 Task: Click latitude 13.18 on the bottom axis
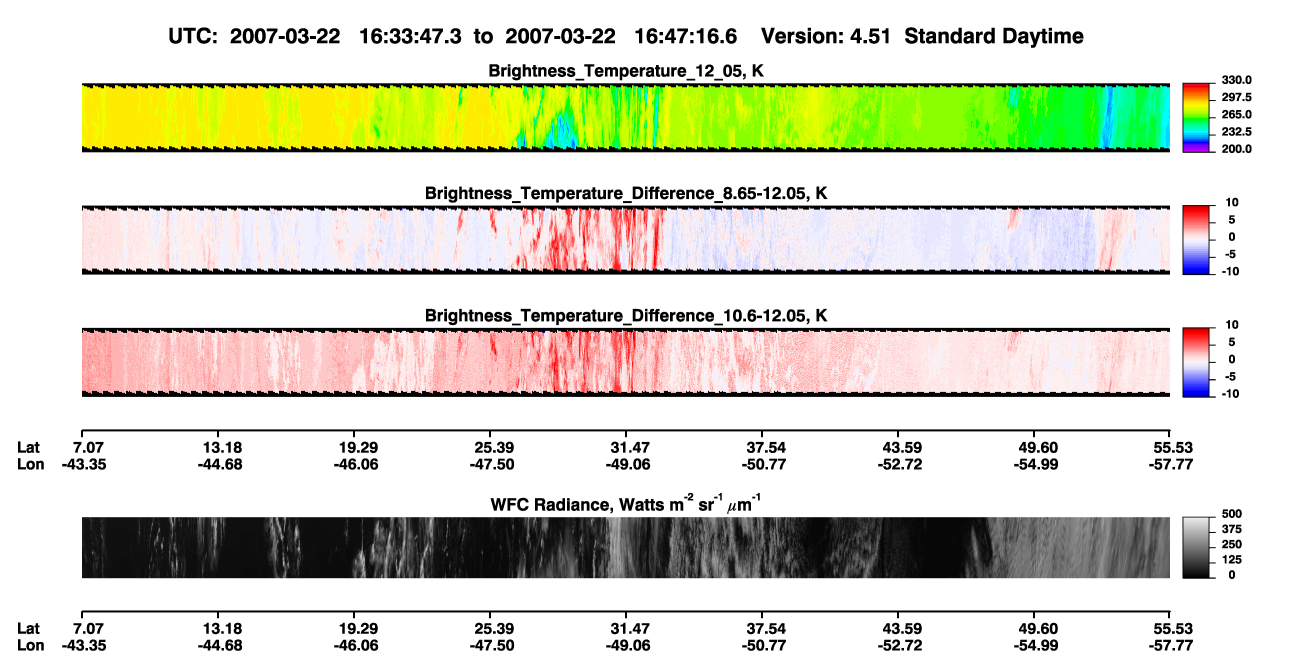218,628
